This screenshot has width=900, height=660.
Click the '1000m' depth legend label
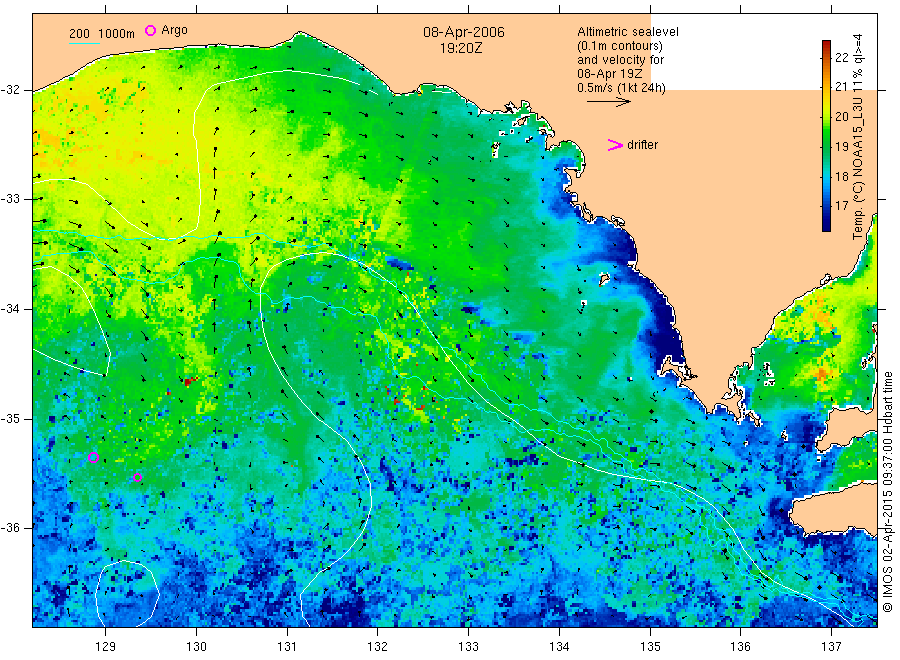pos(116,34)
